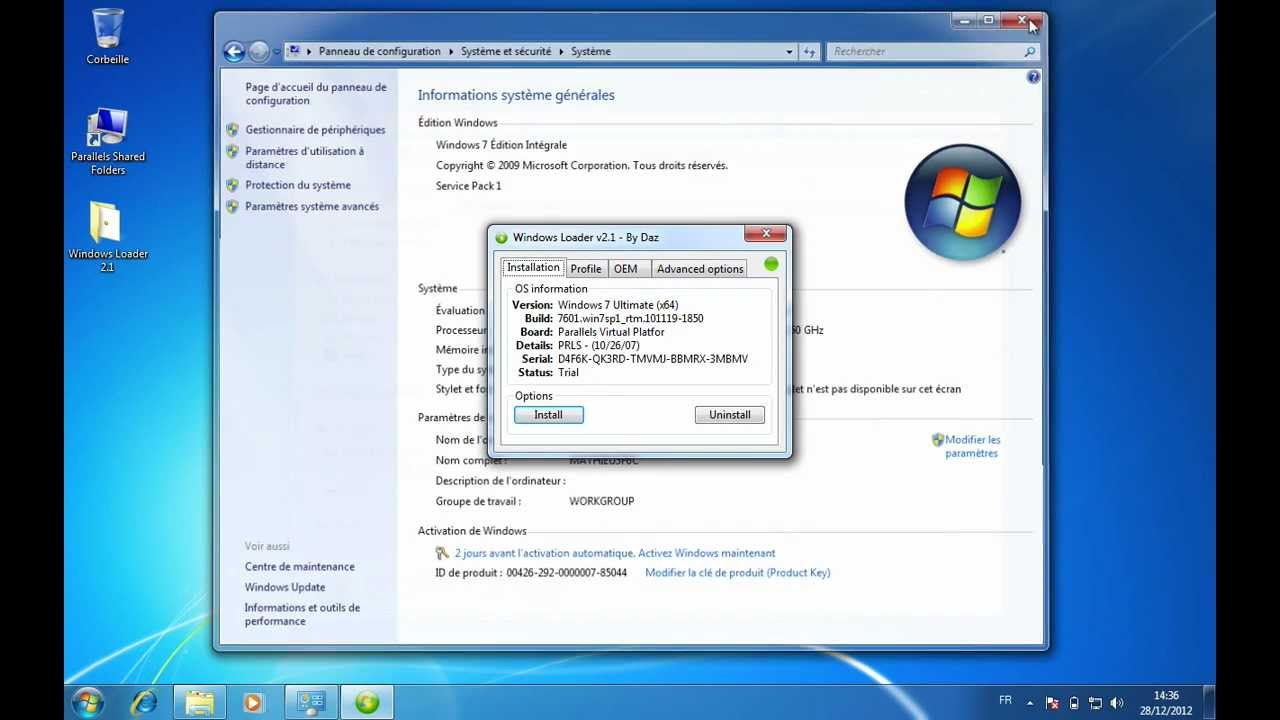Go back in the Control Panel window
Viewport: 1280px width, 720px height.
point(234,52)
